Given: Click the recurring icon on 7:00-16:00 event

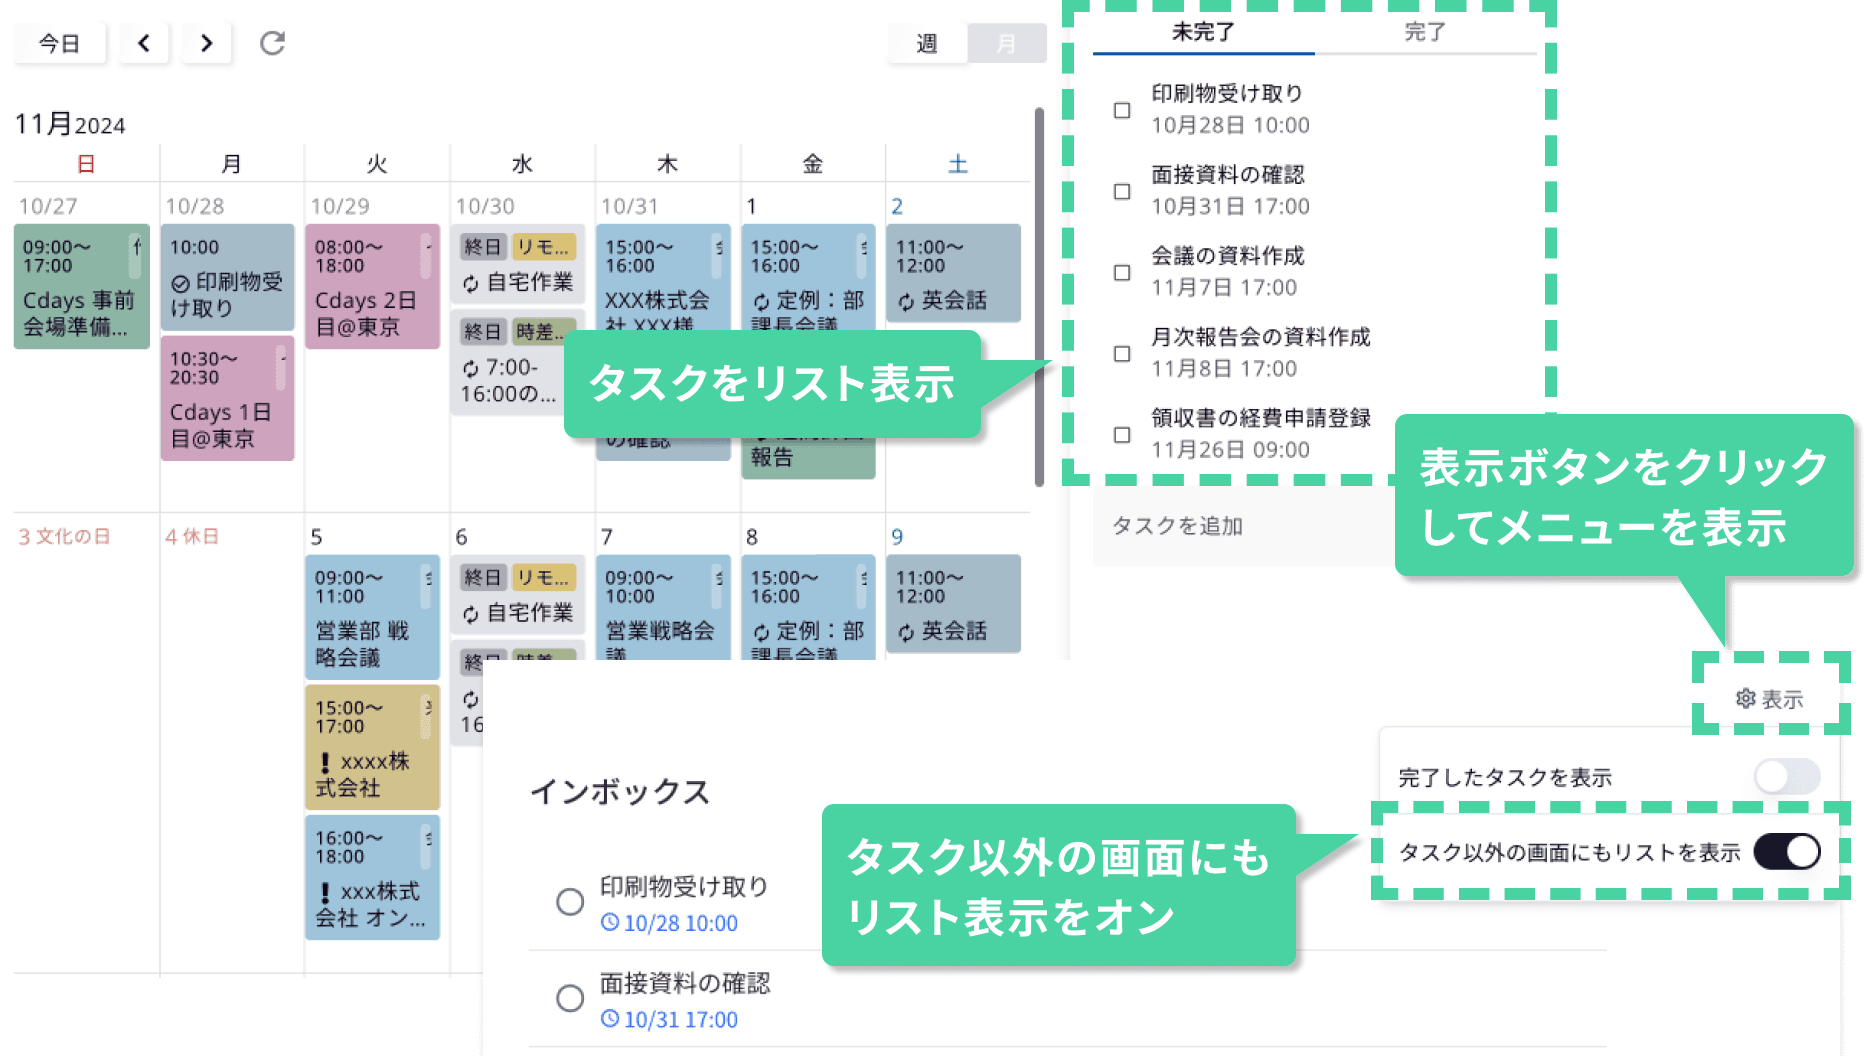Looking at the screenshot, I should (470, 369).
